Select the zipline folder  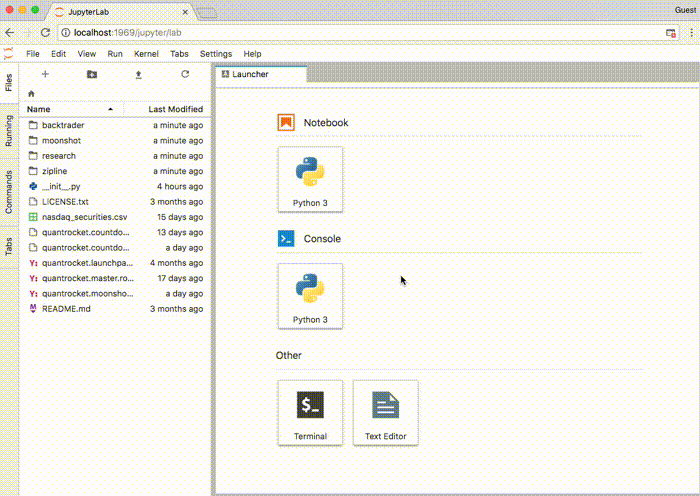115,171
